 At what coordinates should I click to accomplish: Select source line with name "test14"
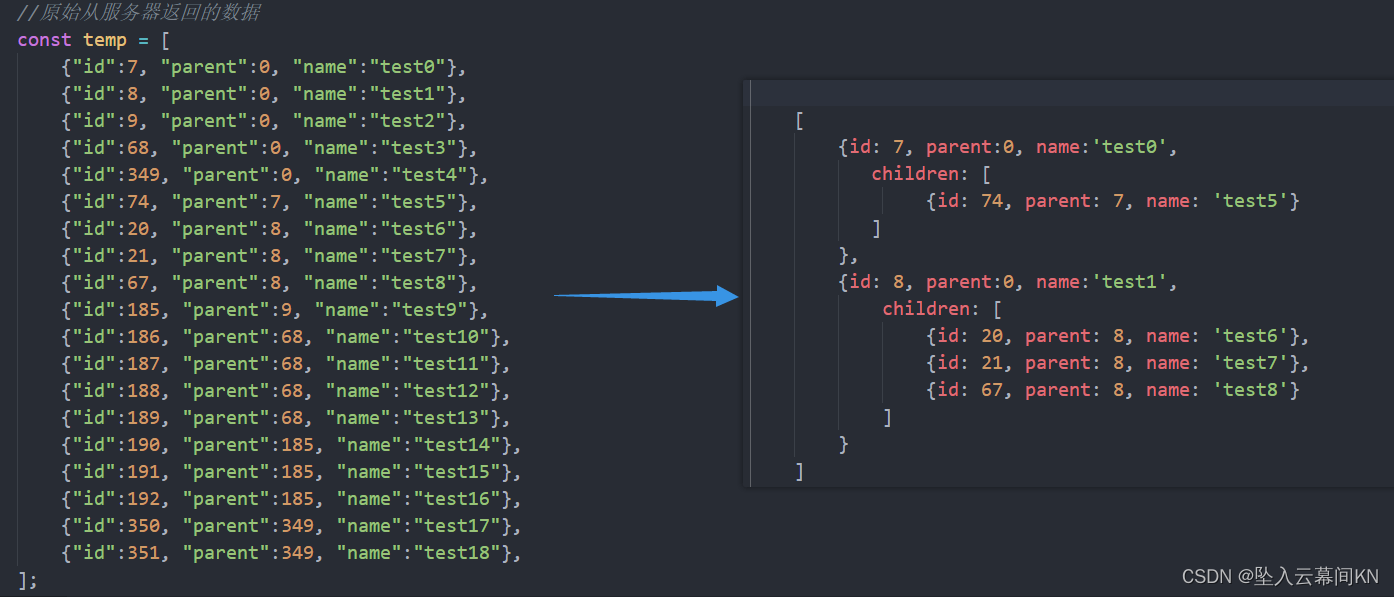[291, 445]
